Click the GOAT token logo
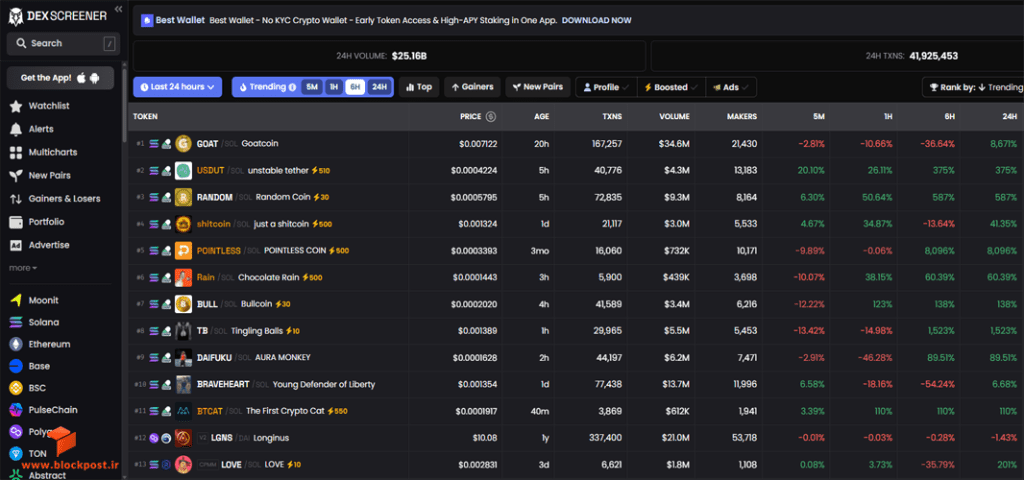1024x480 pixels. click(x=184, y=144)
